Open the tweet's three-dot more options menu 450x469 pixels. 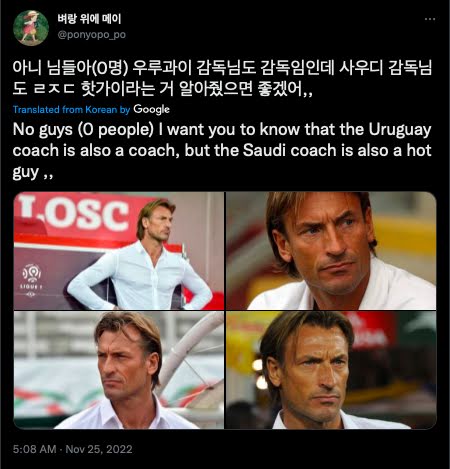pos(430,19)
